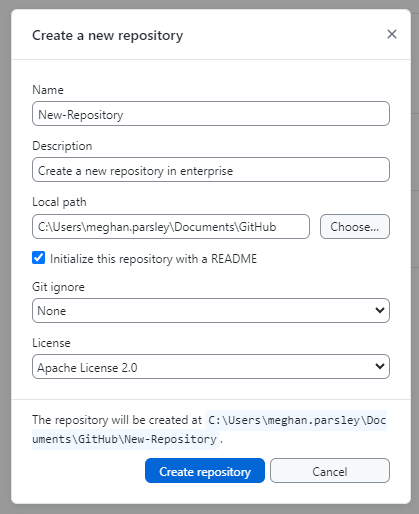Image resolution: width=419 pixels, height=514 pixels.
Task: Toggle the Initialize with README checkbox
Action: pyautogui.click(x=39, y=258)
